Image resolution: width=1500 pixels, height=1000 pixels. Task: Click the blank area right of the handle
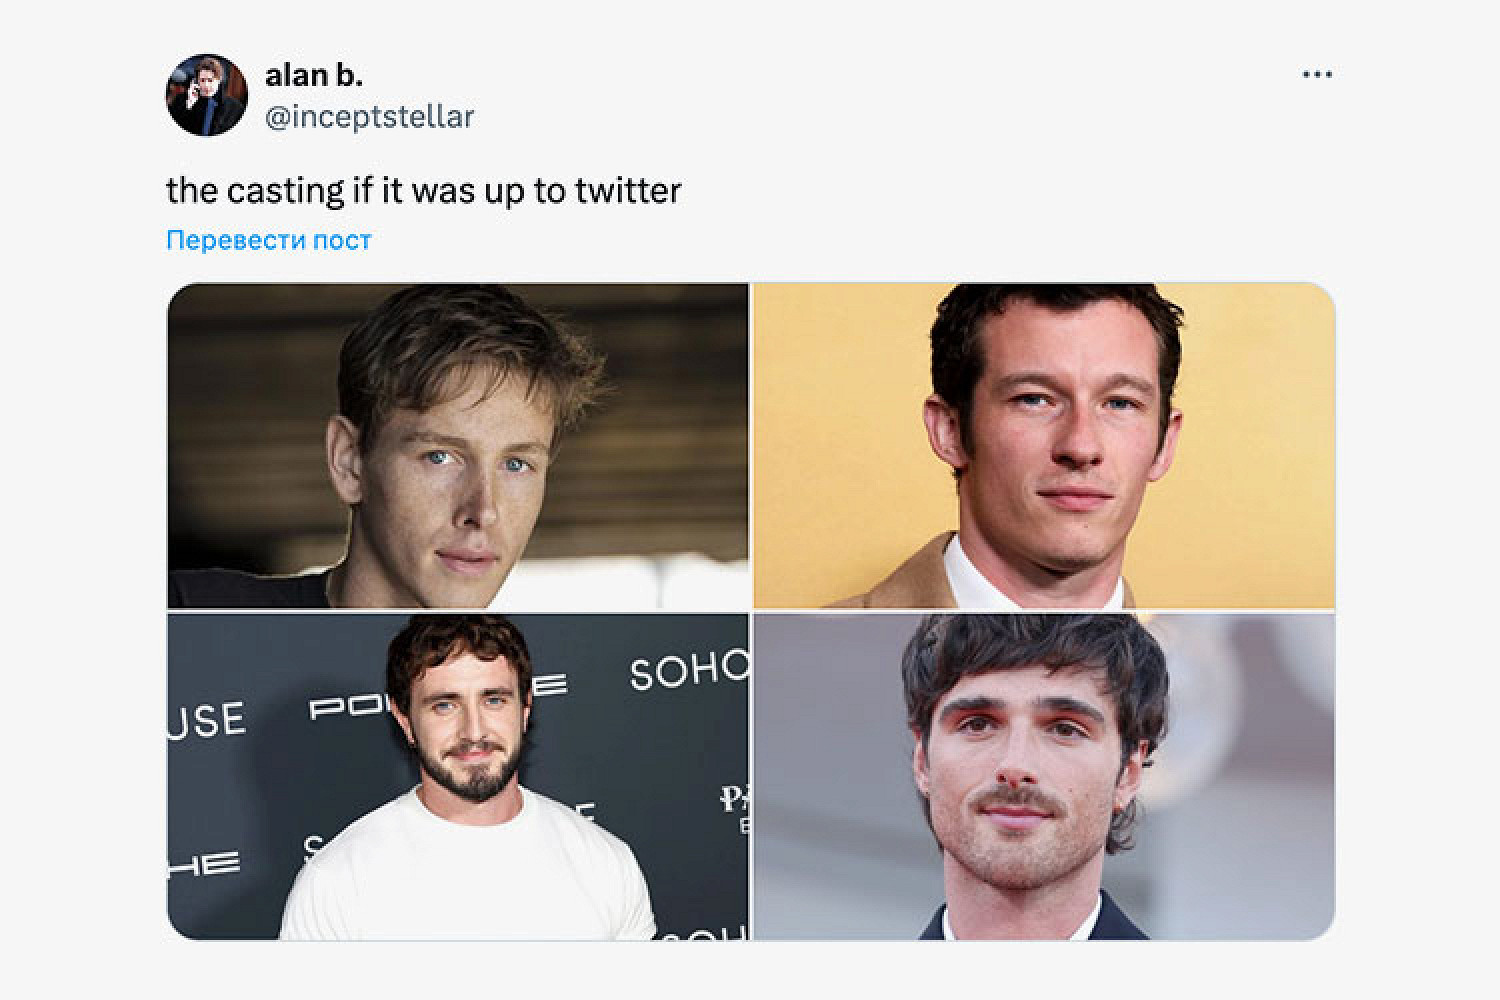point(880,116)
